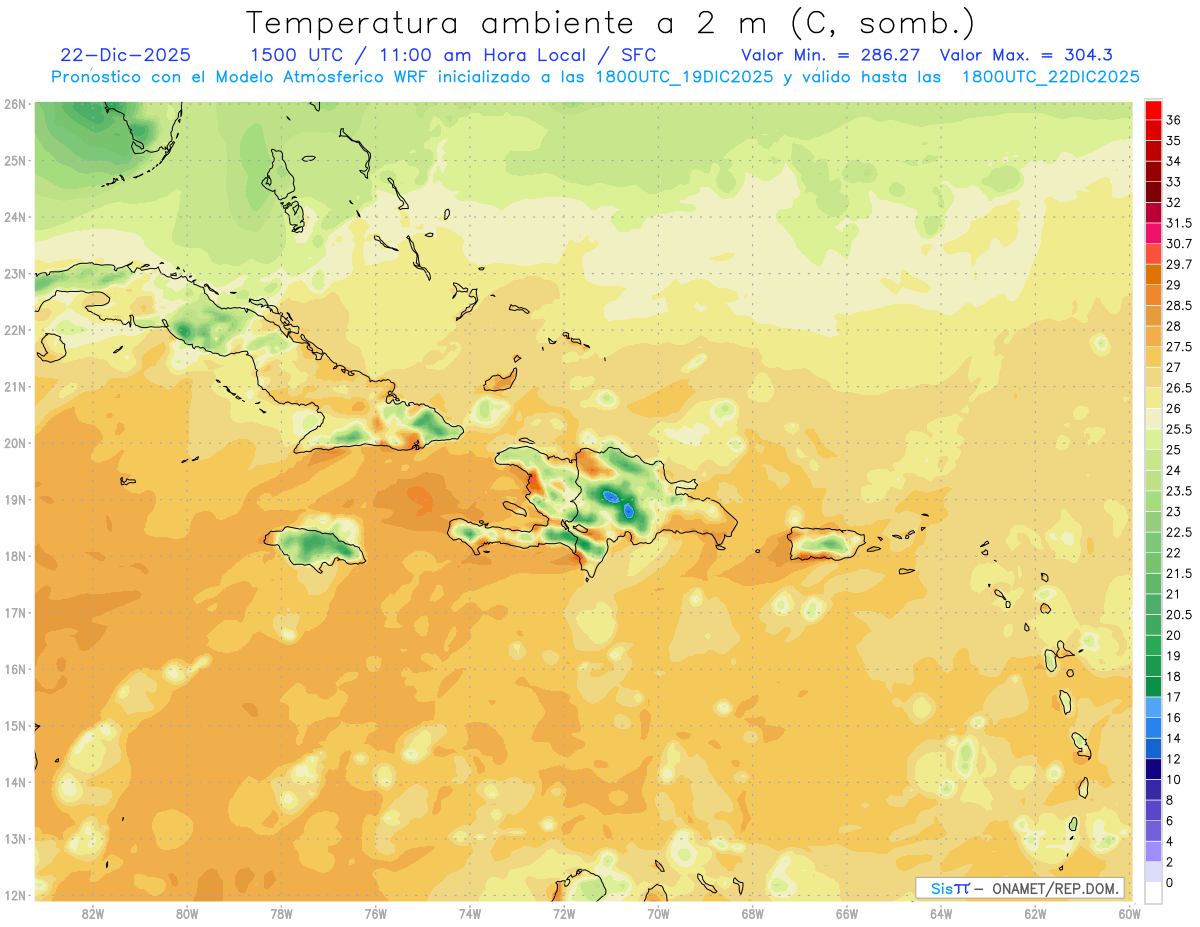This screenshot has height=927, width=1200.
Task: Click the '15N' latitude label
Action: 15,725
